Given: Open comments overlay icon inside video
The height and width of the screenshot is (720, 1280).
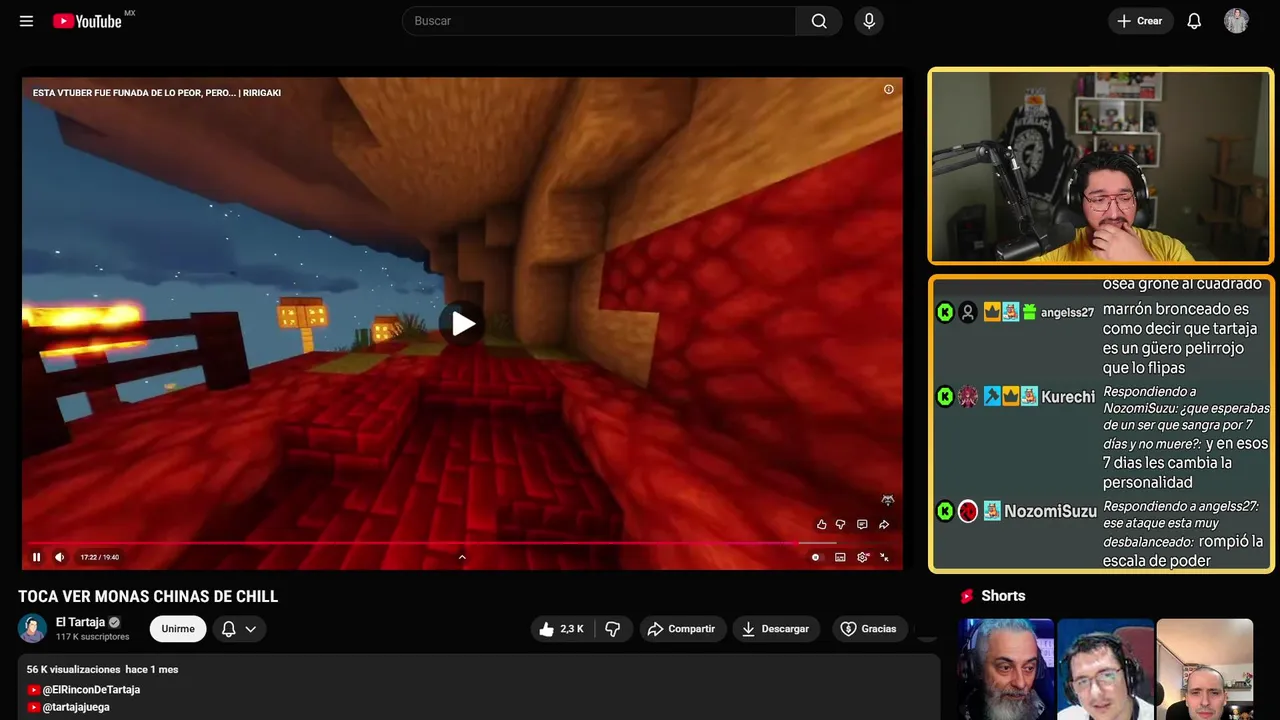Looking at the screenshot, I should (x=862, y=524).
